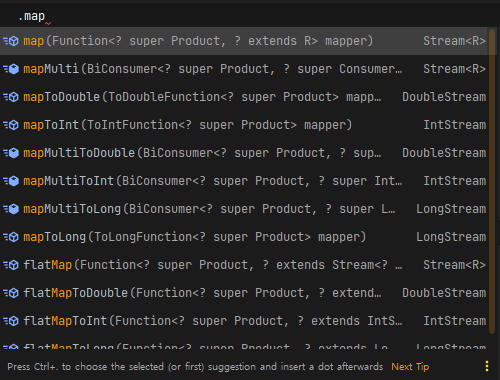The image size is (500, 380).
Task: Click the method icon beside mapMultiToDouble
Action: pyautogui.click(x=11, y=153)
